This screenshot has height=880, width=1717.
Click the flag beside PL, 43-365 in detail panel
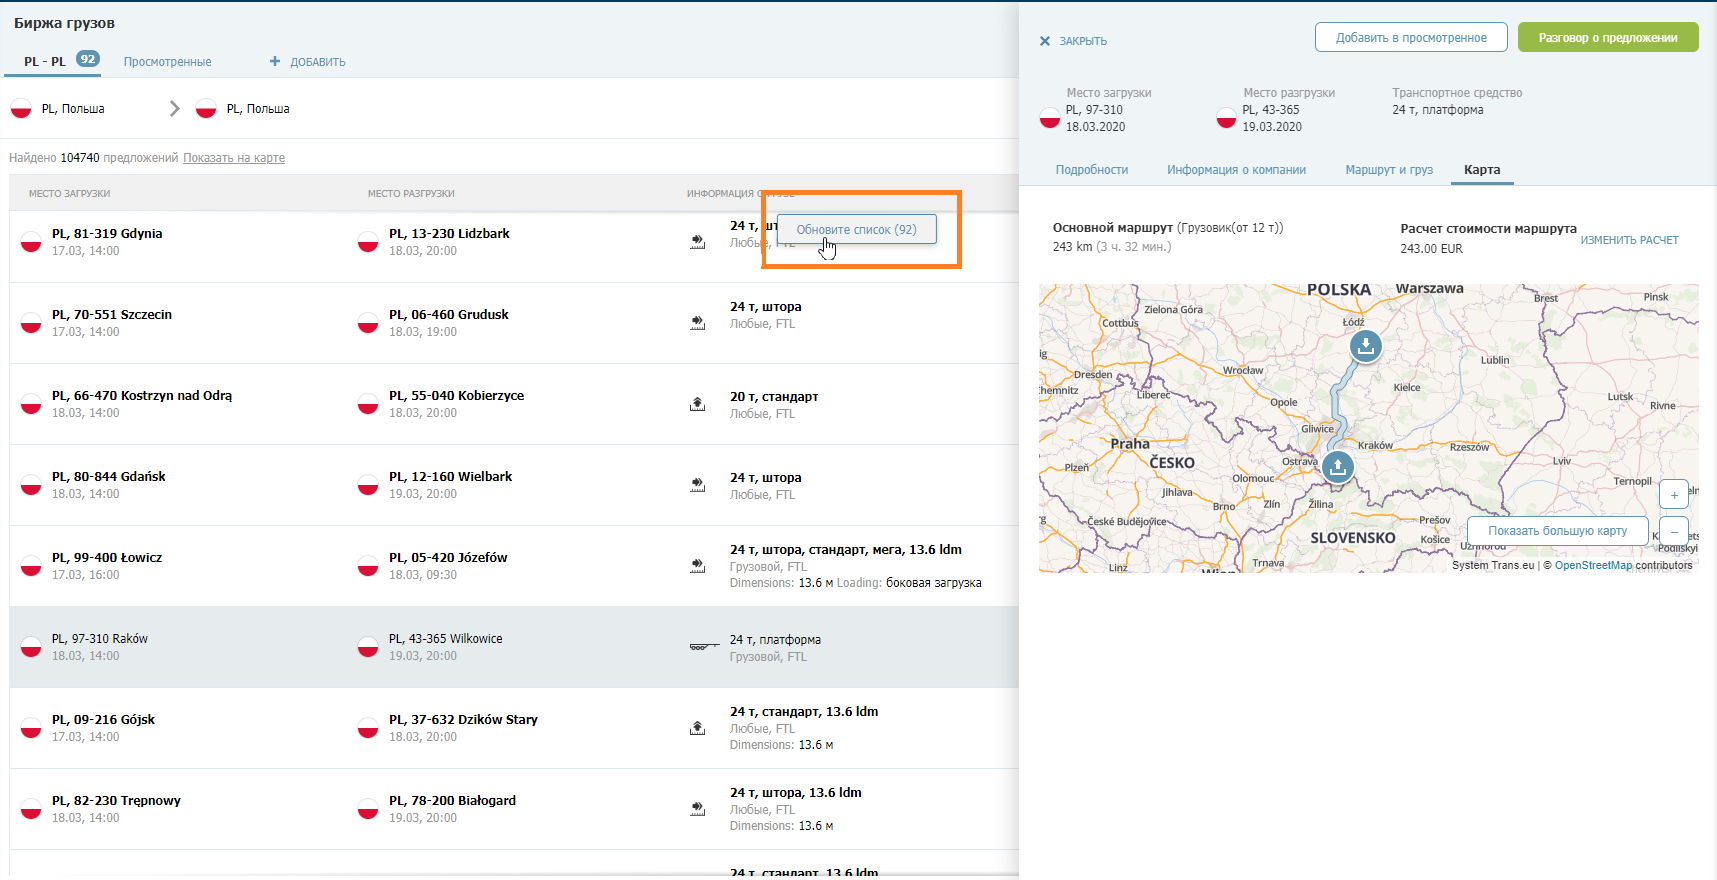(x=1227, y=118)
